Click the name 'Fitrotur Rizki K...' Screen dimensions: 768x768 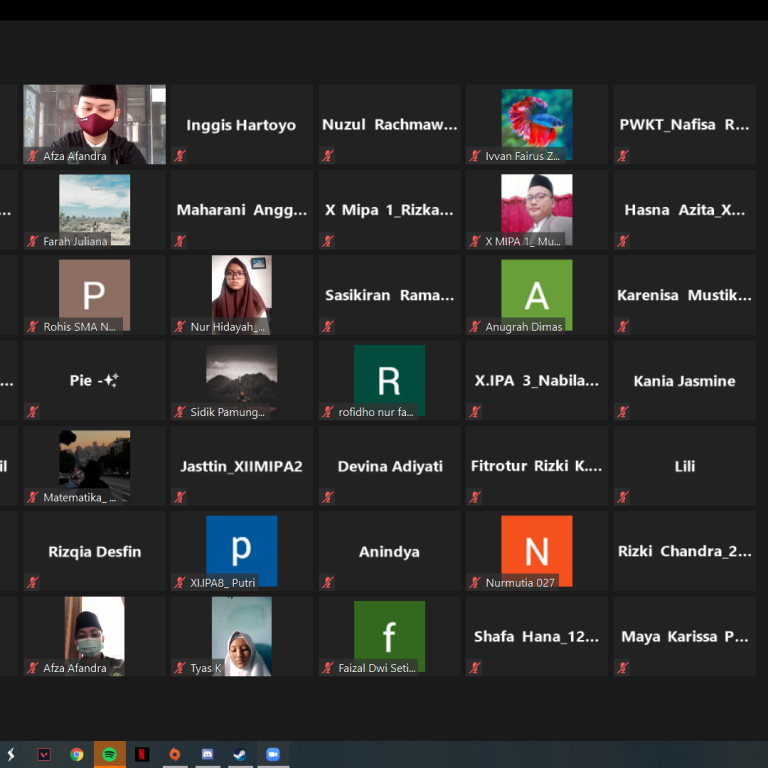coord(536,466)
